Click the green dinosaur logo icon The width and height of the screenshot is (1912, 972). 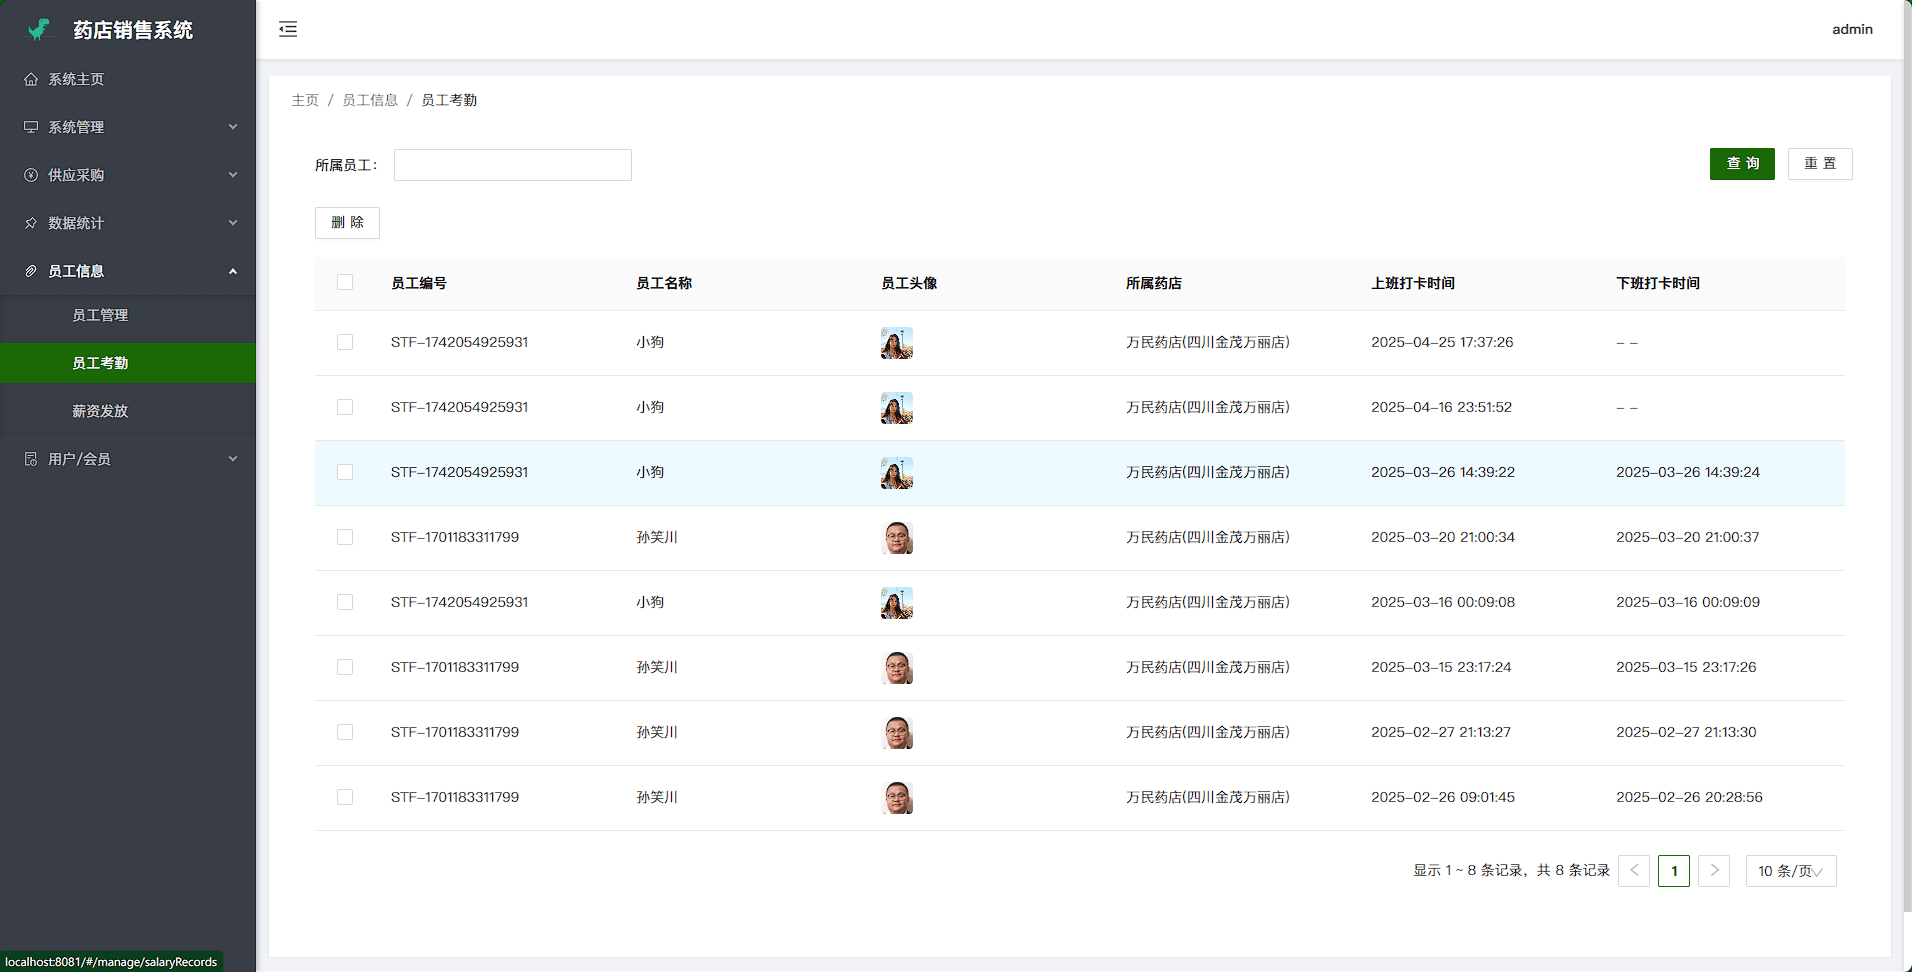click(40, 30)
